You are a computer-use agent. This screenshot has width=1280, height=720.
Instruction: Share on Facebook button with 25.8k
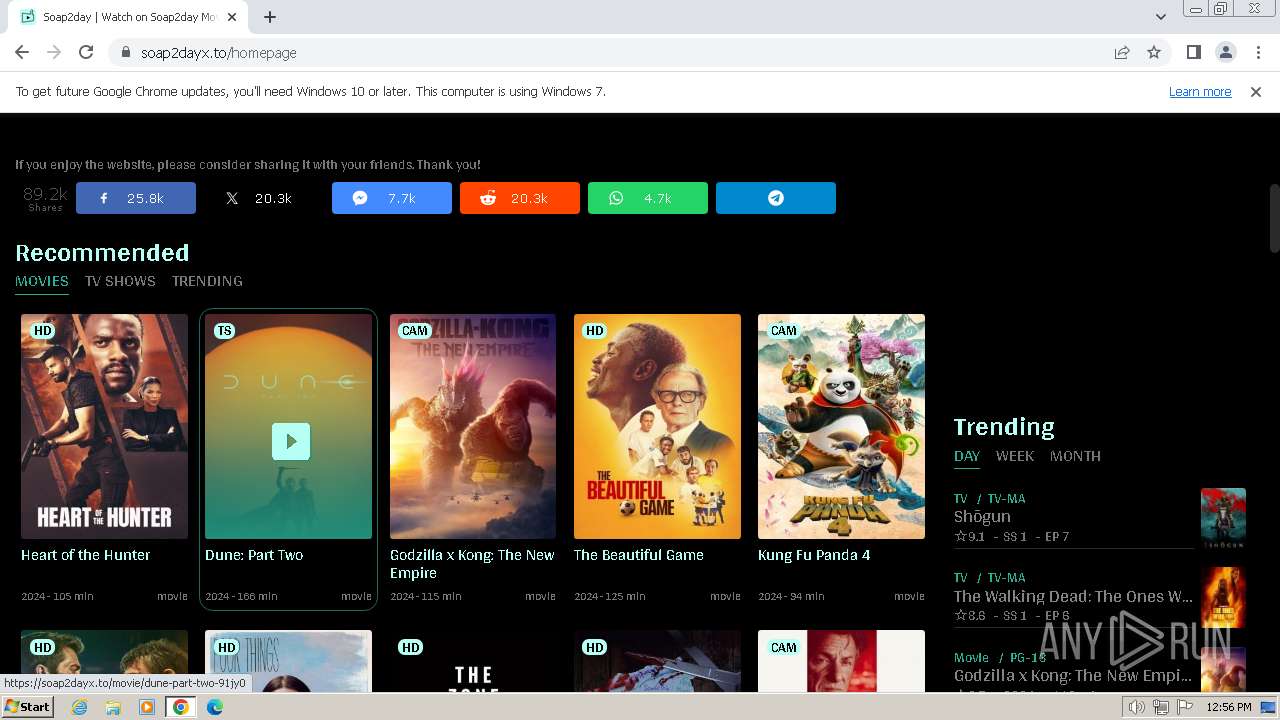point(136,198)
